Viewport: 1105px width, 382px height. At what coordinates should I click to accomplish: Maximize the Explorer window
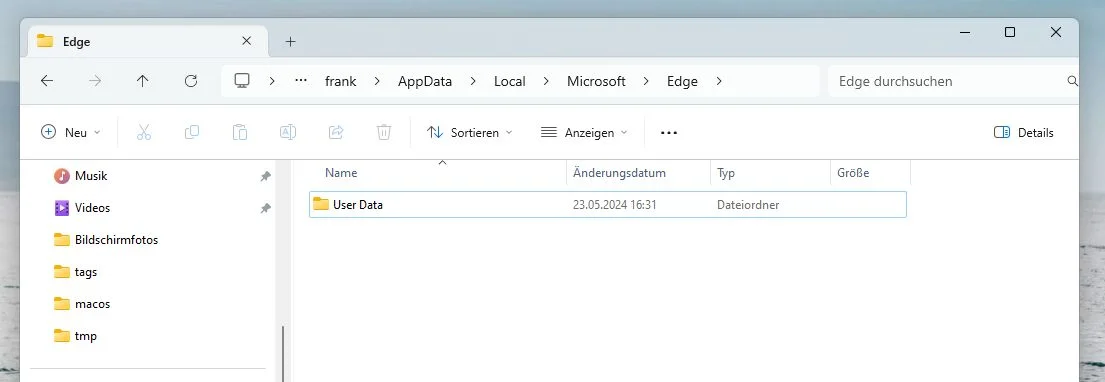(1010, 32)
